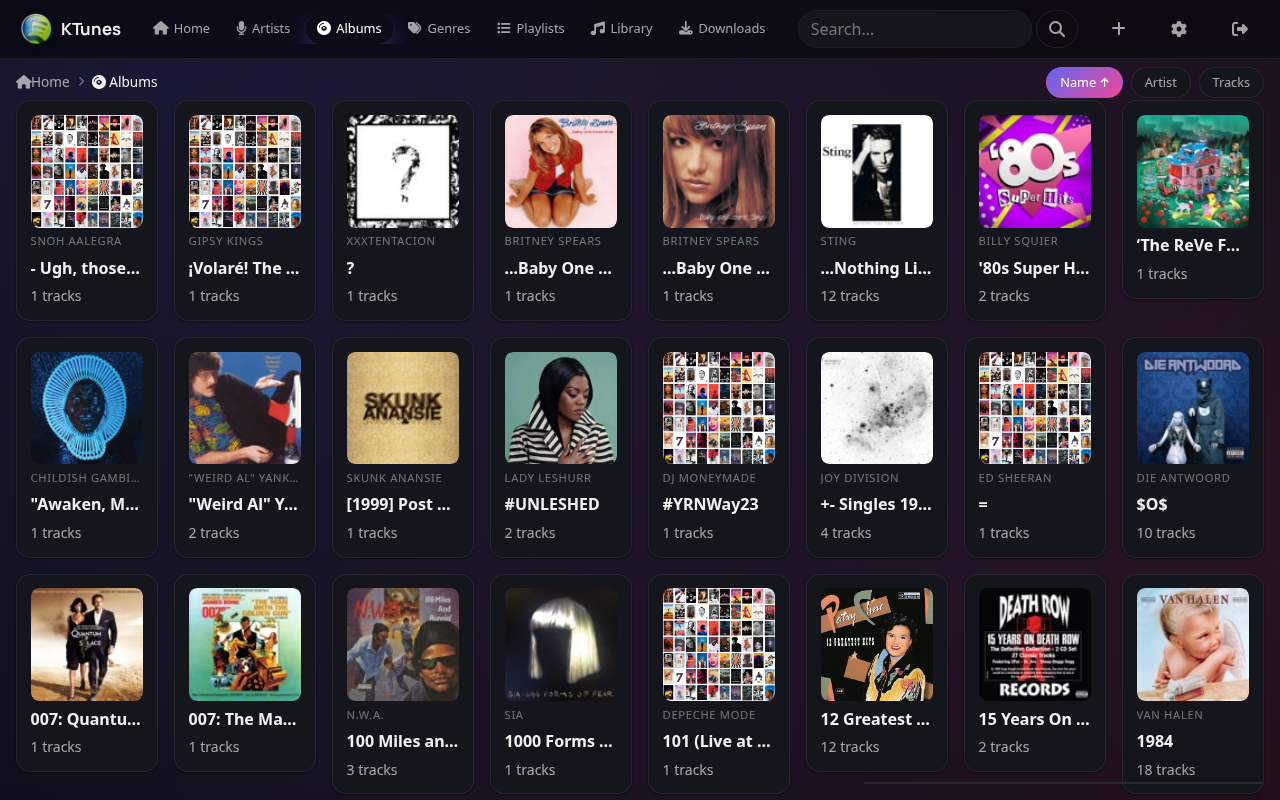Click the SNOH AALEGRA artist label

tap(76, 241)
